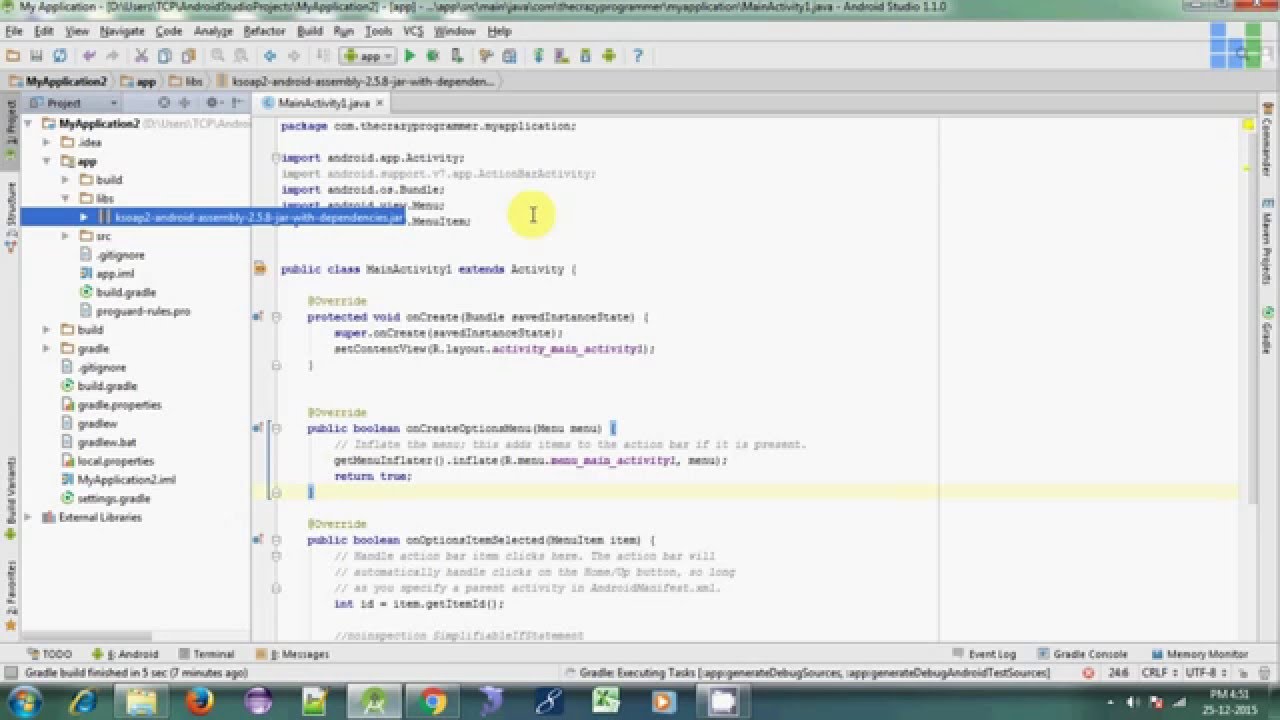The width and height of the screenshot is (1280, 720).
Task: Run the app with the green play icon
Action: [409, 56]
